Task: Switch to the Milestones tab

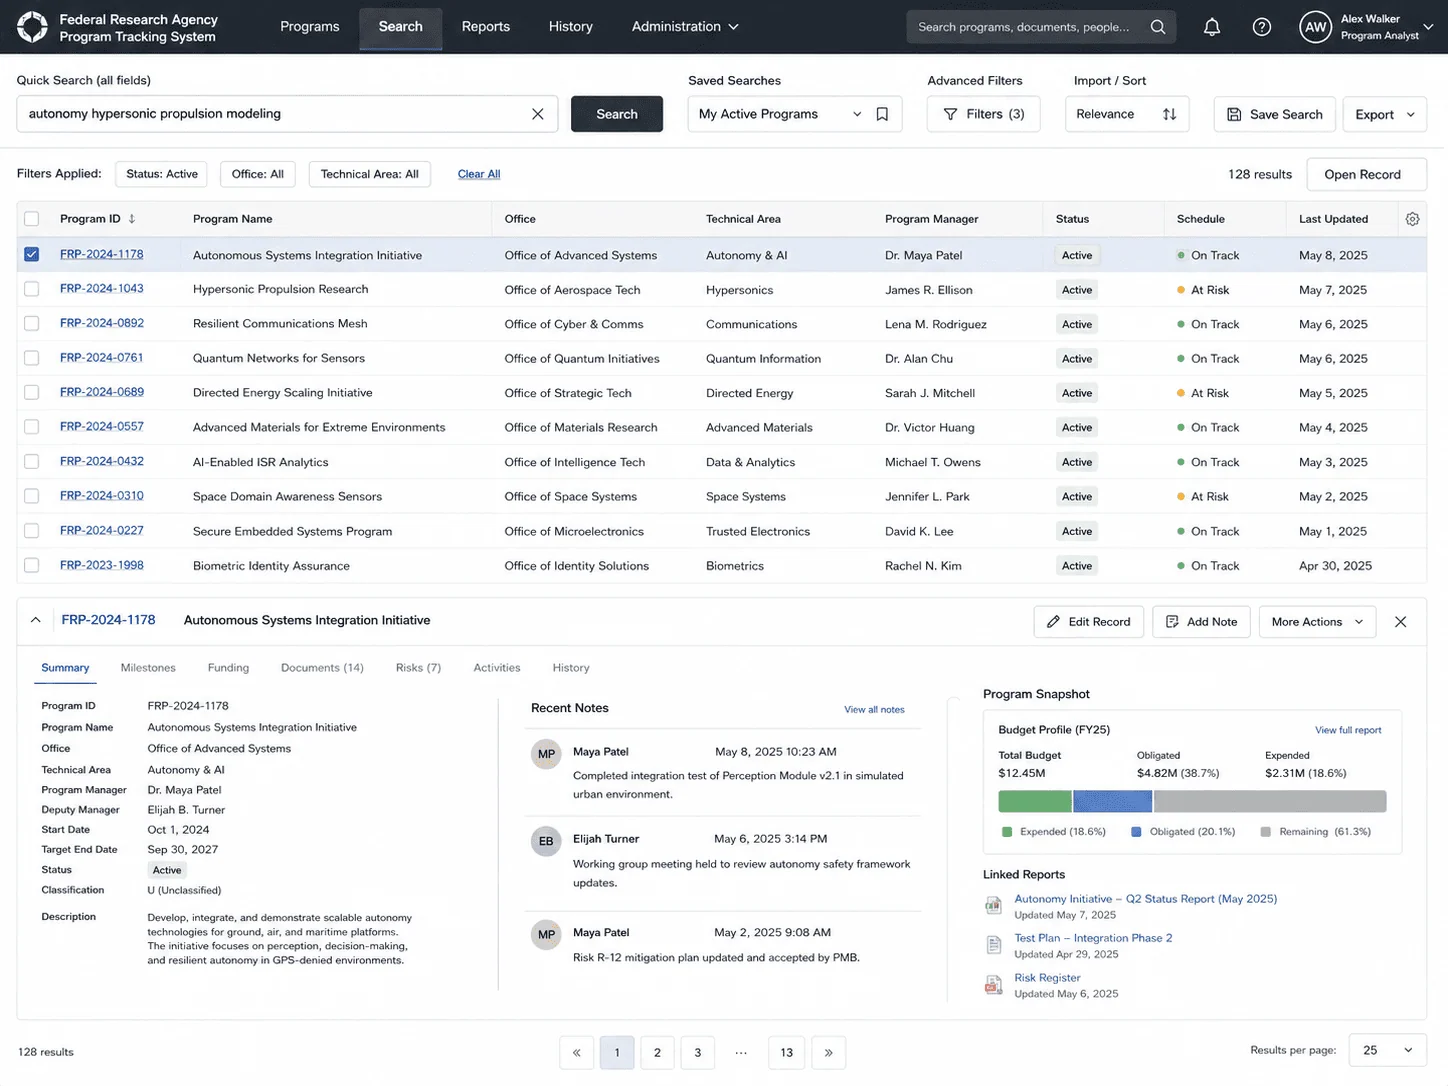Action: point(148,668)
